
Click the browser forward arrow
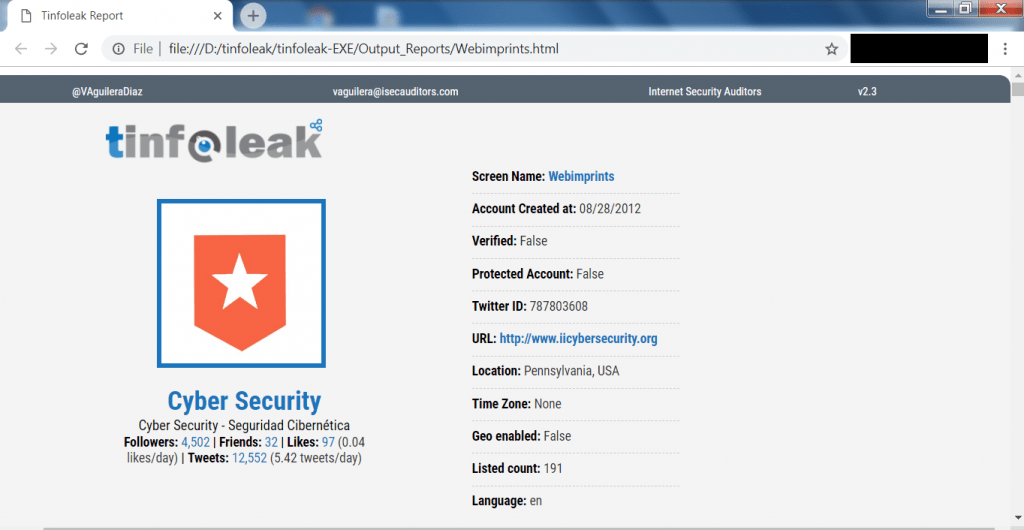click(x=51, y=49)
